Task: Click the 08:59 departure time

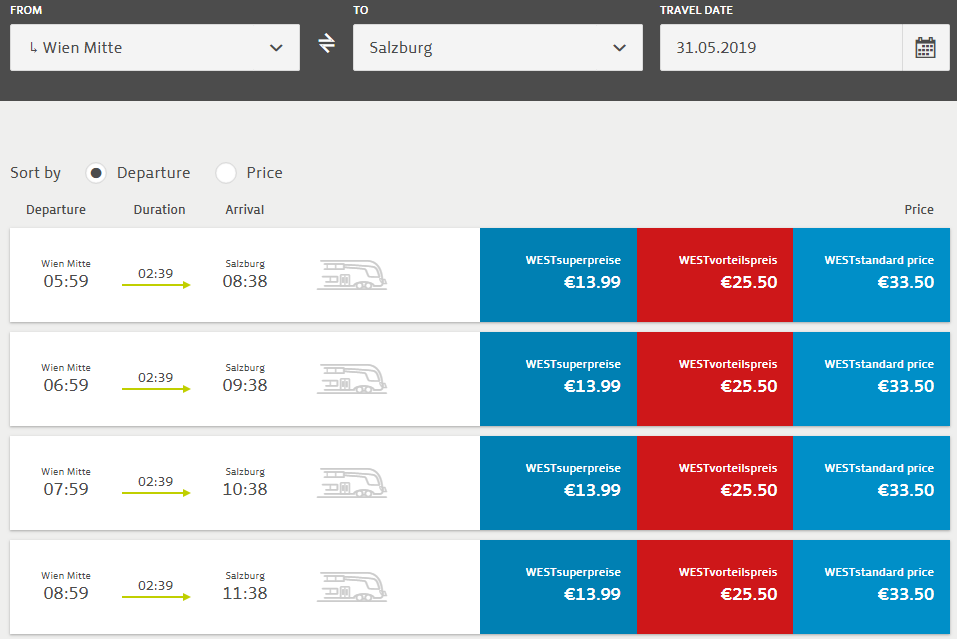Action: point(66,593)
